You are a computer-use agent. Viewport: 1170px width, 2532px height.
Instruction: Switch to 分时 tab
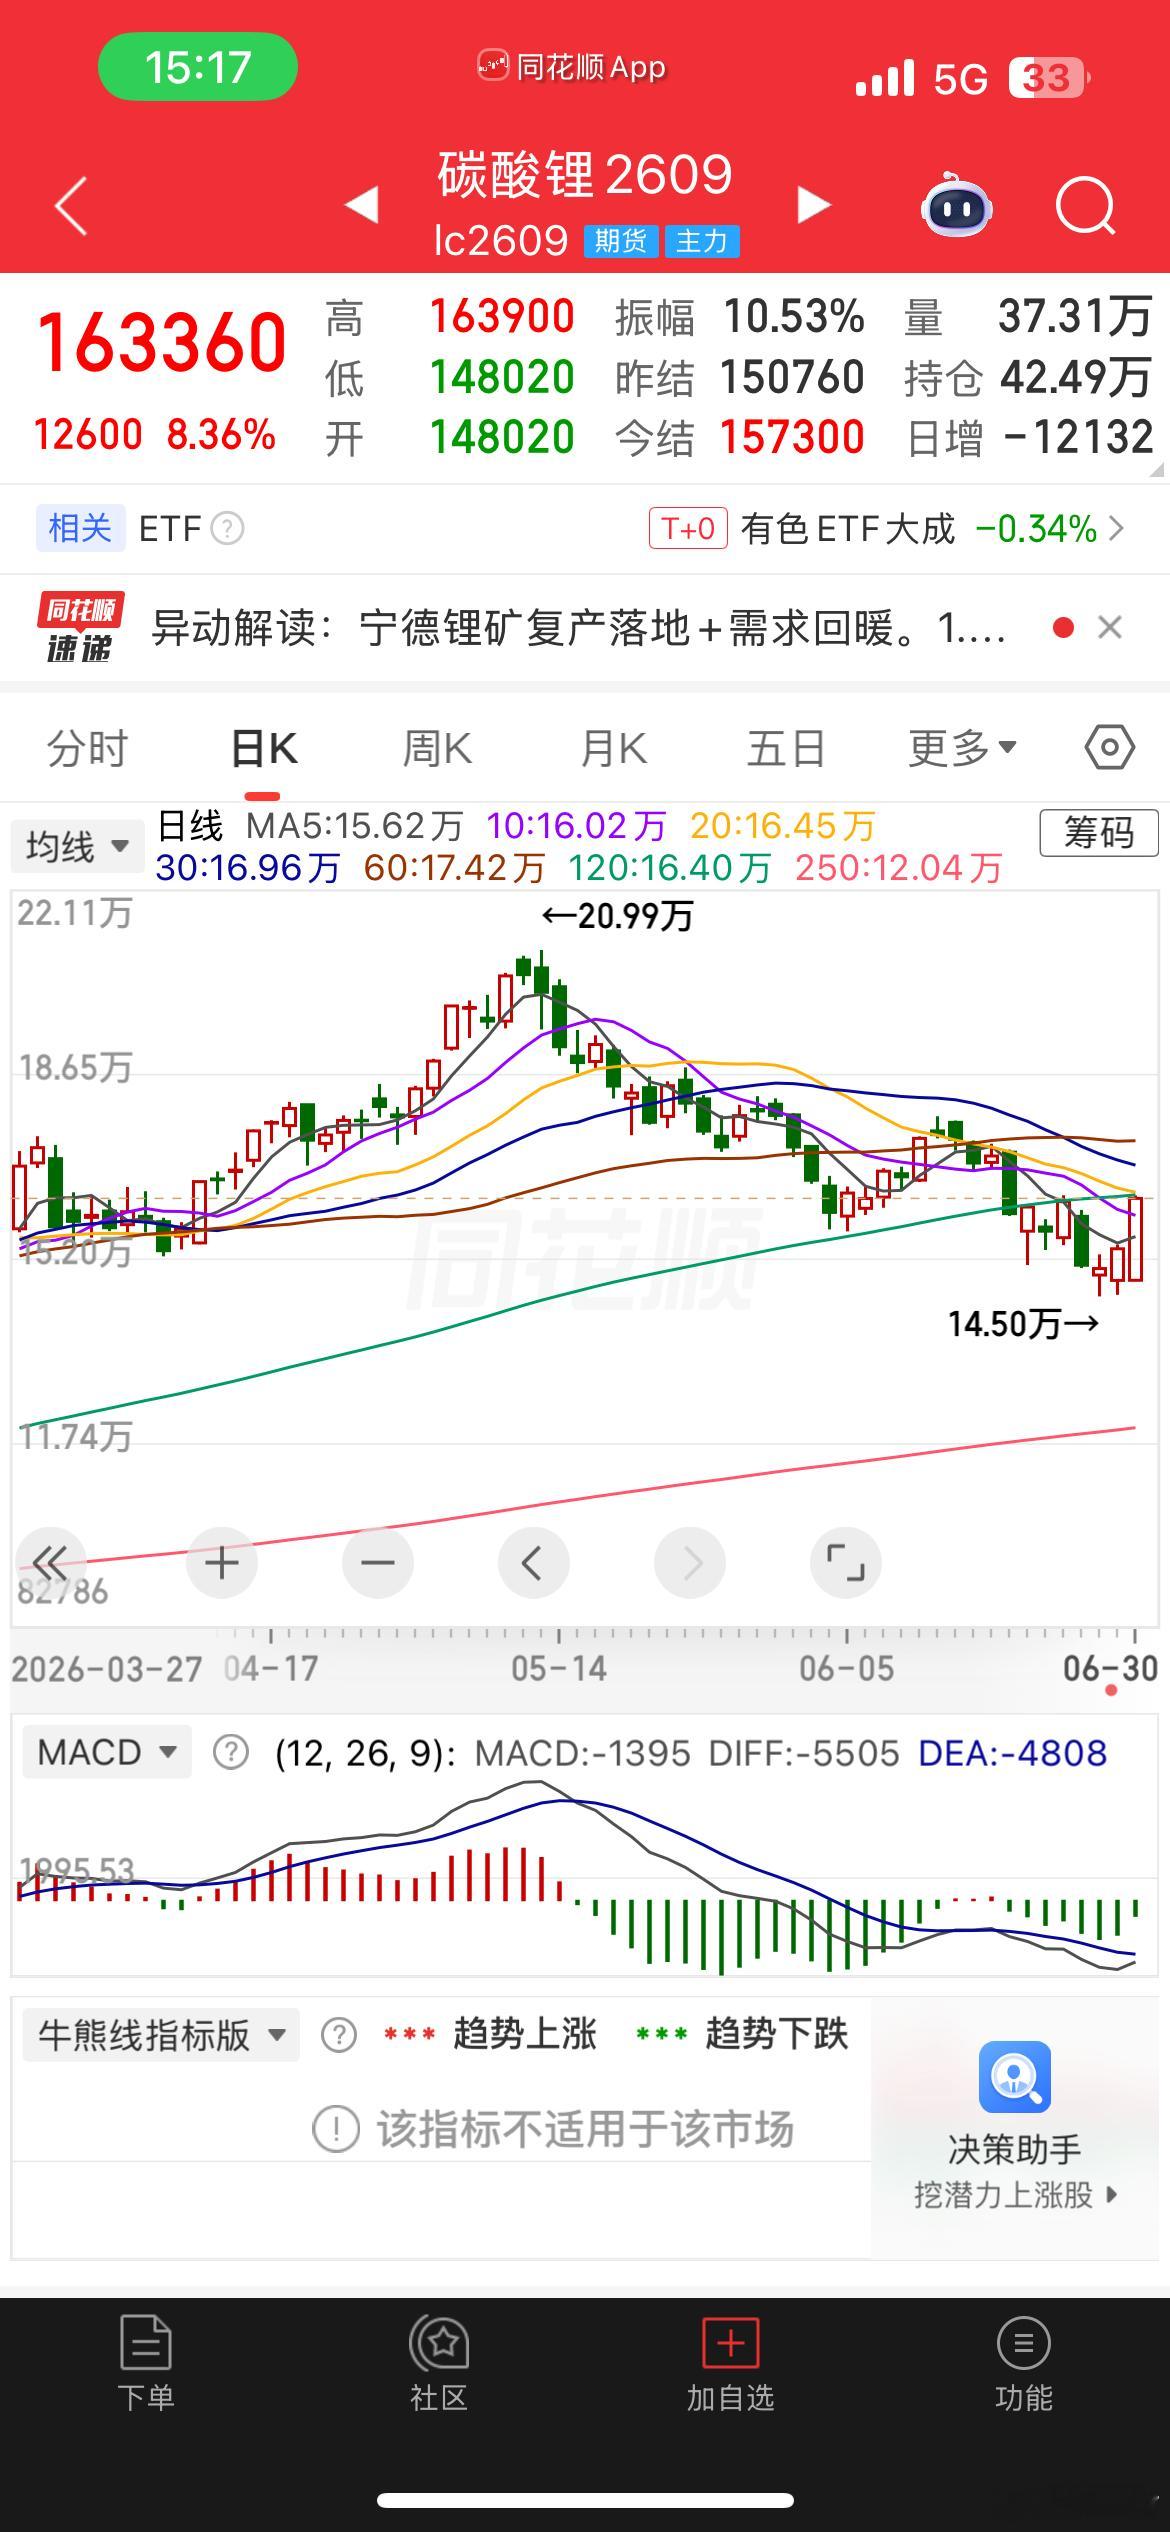88,748
